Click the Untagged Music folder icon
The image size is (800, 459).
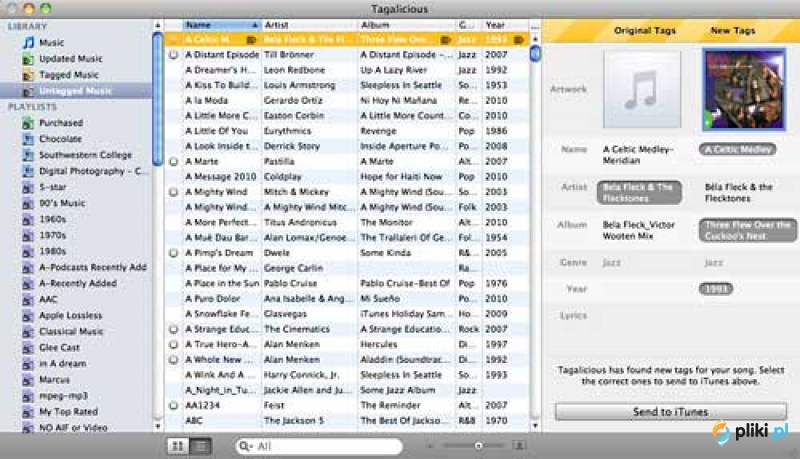29,91
